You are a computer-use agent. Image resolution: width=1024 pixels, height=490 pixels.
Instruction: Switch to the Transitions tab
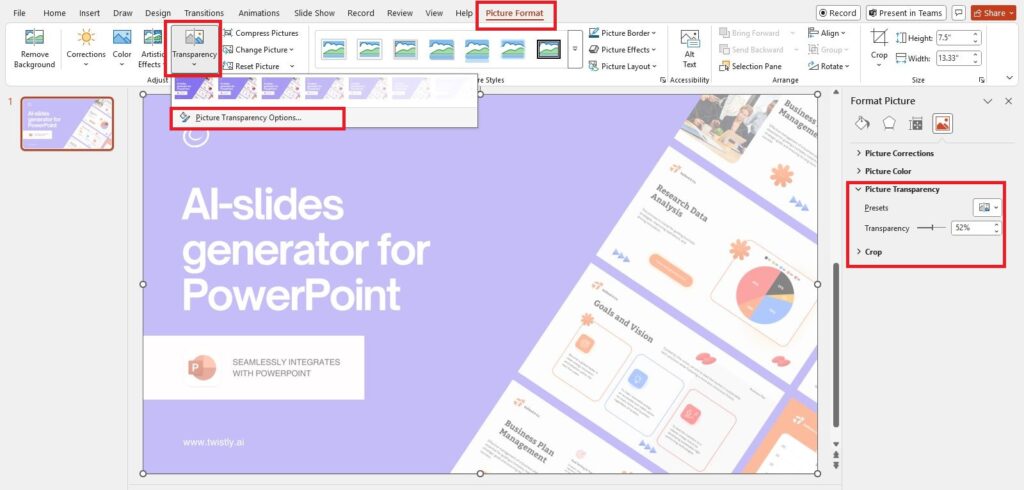point(204,13)
